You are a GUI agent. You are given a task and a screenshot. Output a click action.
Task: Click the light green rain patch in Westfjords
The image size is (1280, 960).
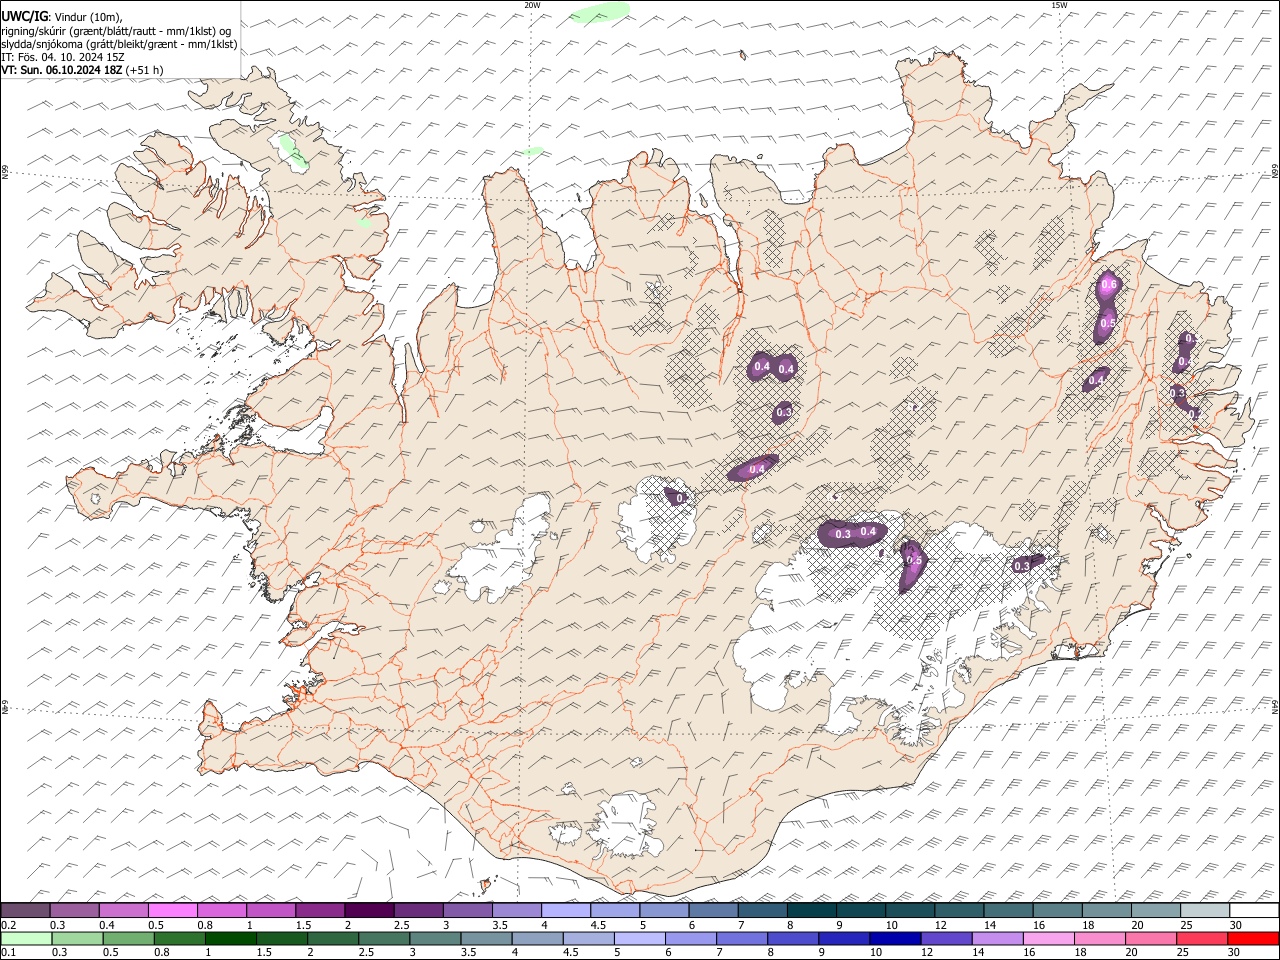click(x=294, y=152)
